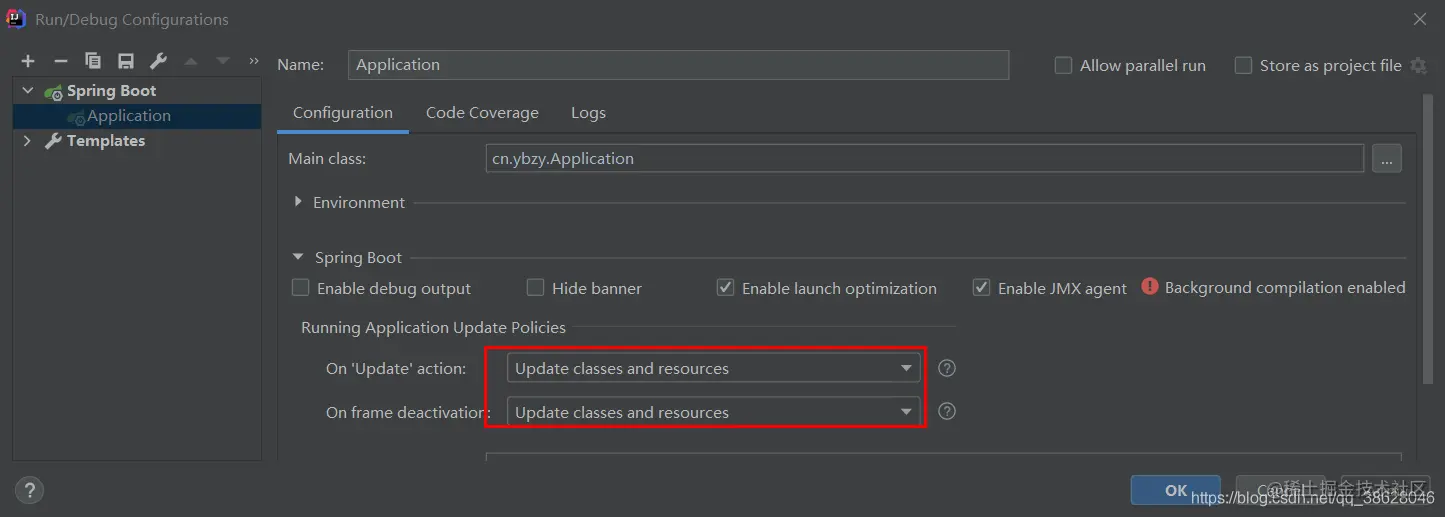Open edit templates wrench icon
Screen dimensions: 1445x517
[158, 61]
